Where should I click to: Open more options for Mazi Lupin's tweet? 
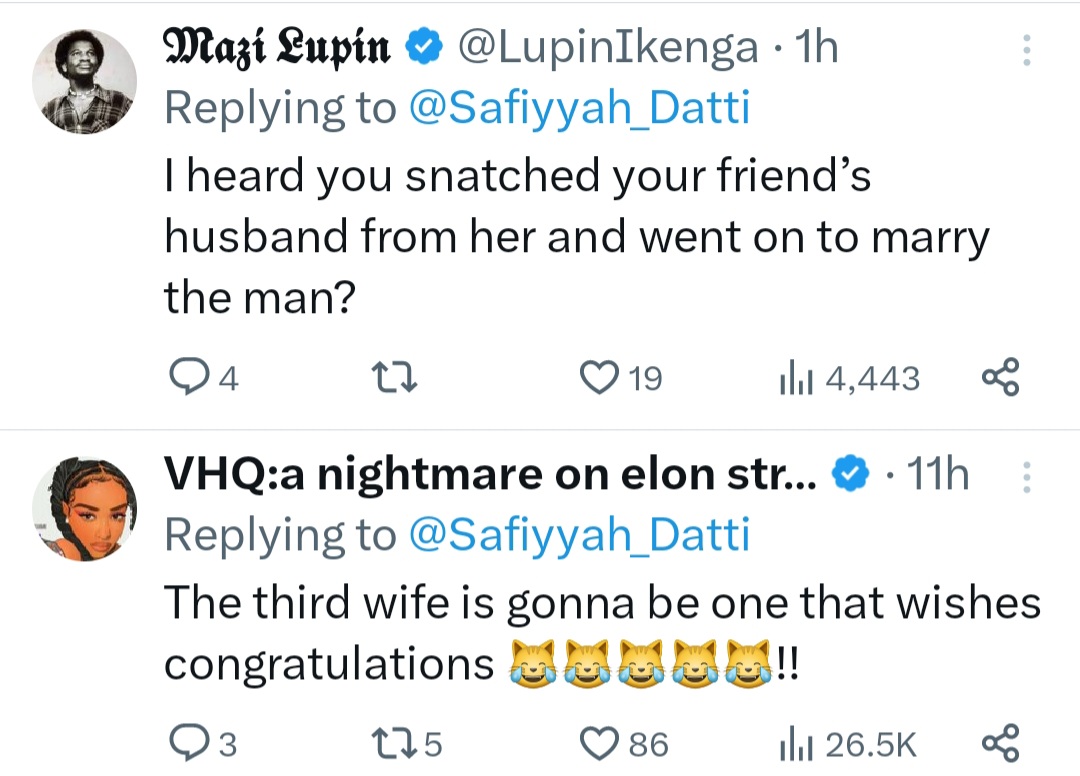1024,52
